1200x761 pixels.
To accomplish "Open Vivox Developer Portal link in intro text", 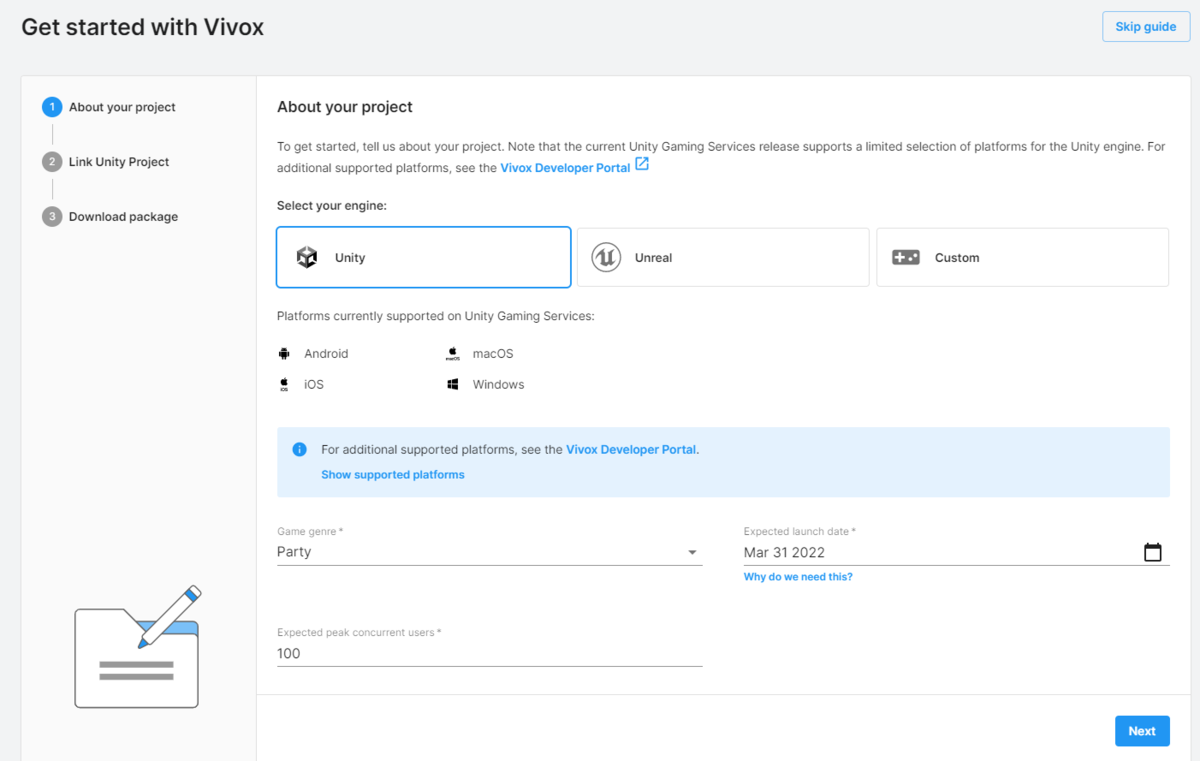I will click(565, 168).
